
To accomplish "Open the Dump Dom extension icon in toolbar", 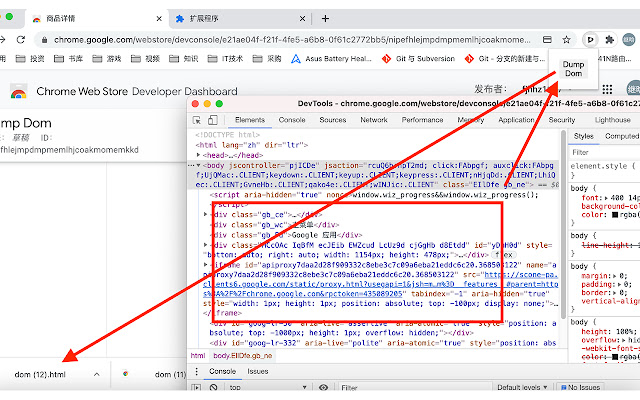I will 590,40.
